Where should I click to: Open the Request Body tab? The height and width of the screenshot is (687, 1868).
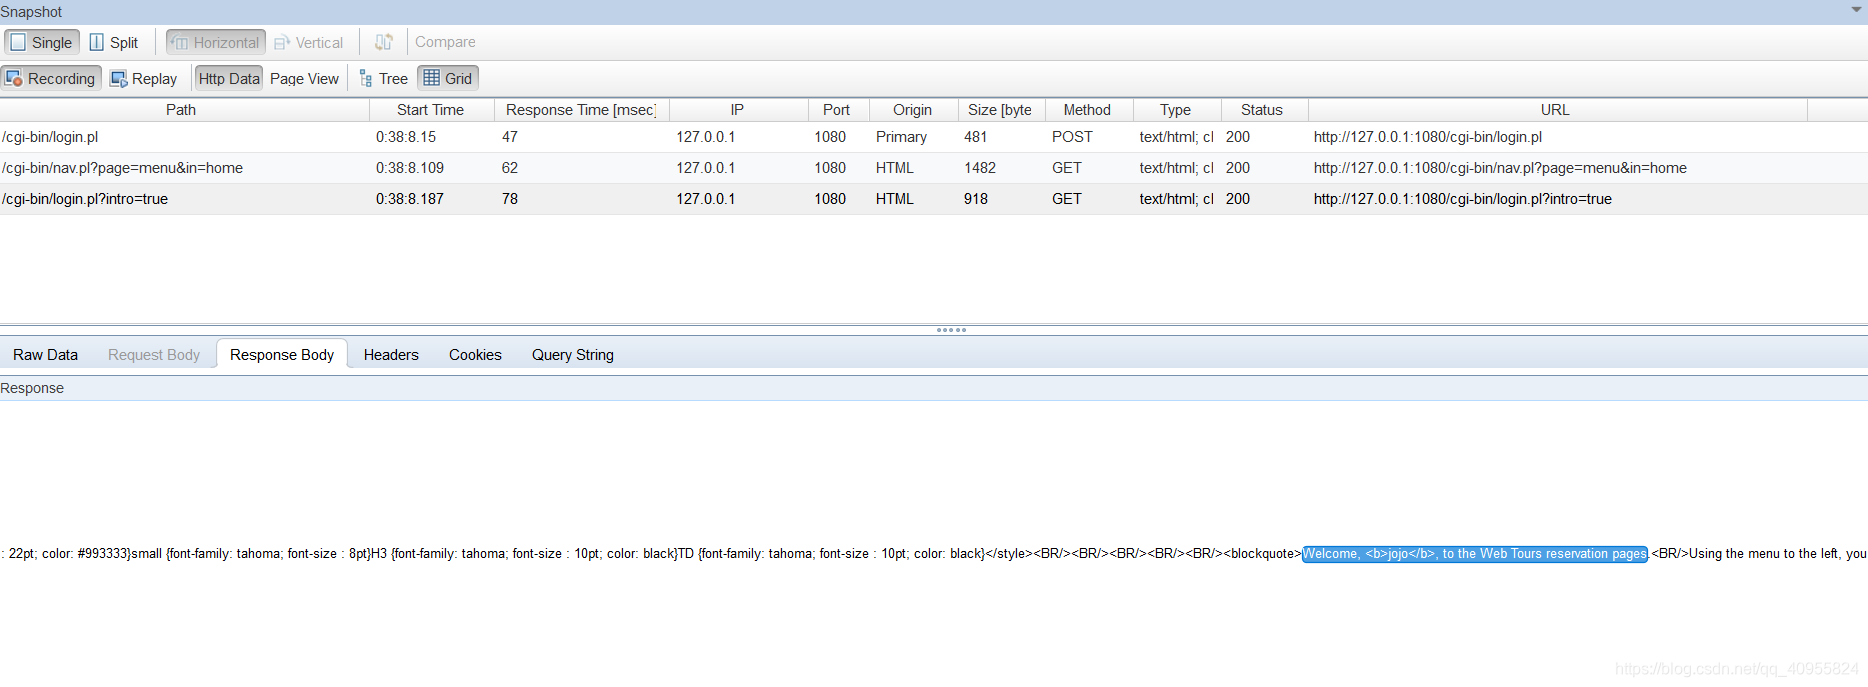tap(154, 354)
